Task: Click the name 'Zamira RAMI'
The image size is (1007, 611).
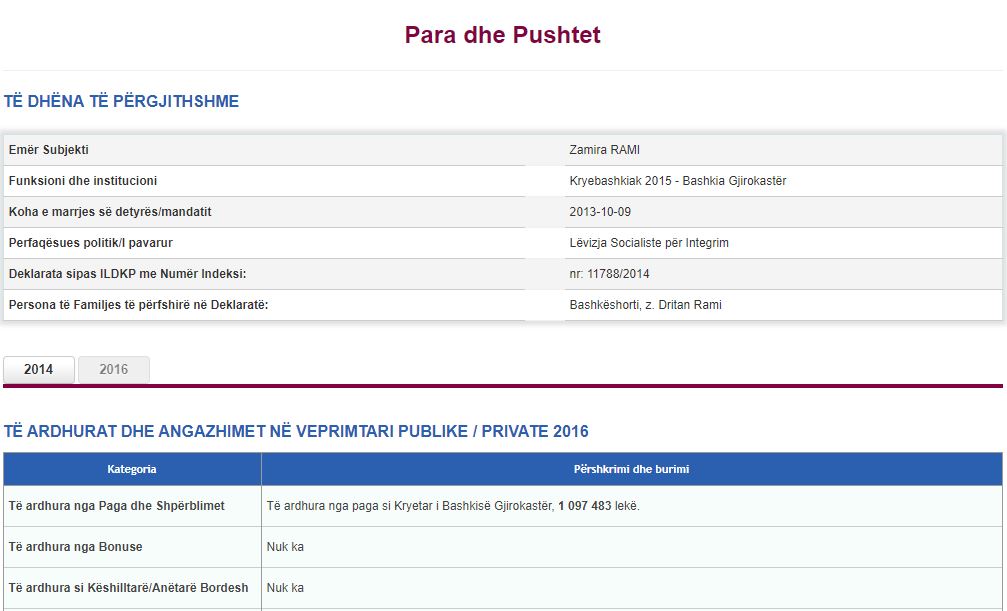Action: (x=604, y=150)
